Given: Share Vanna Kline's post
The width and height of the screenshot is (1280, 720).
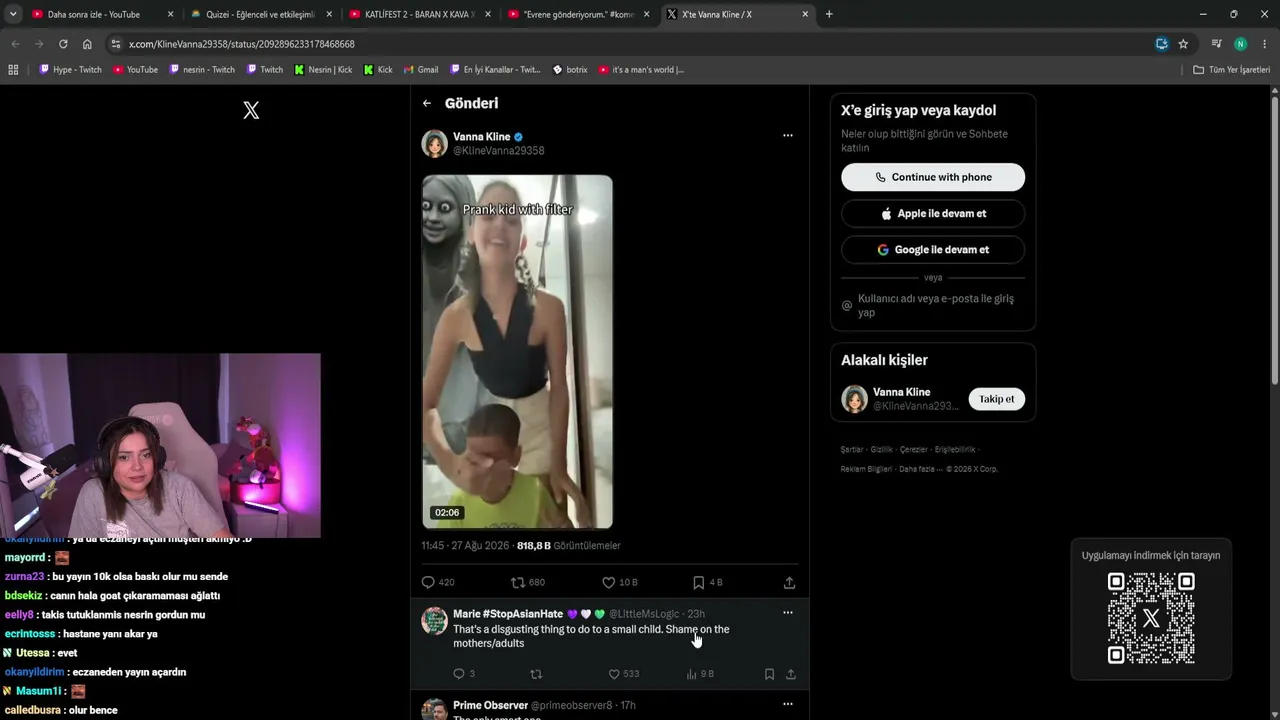Looking at the screenshot, I should click(x=789, y=582).
